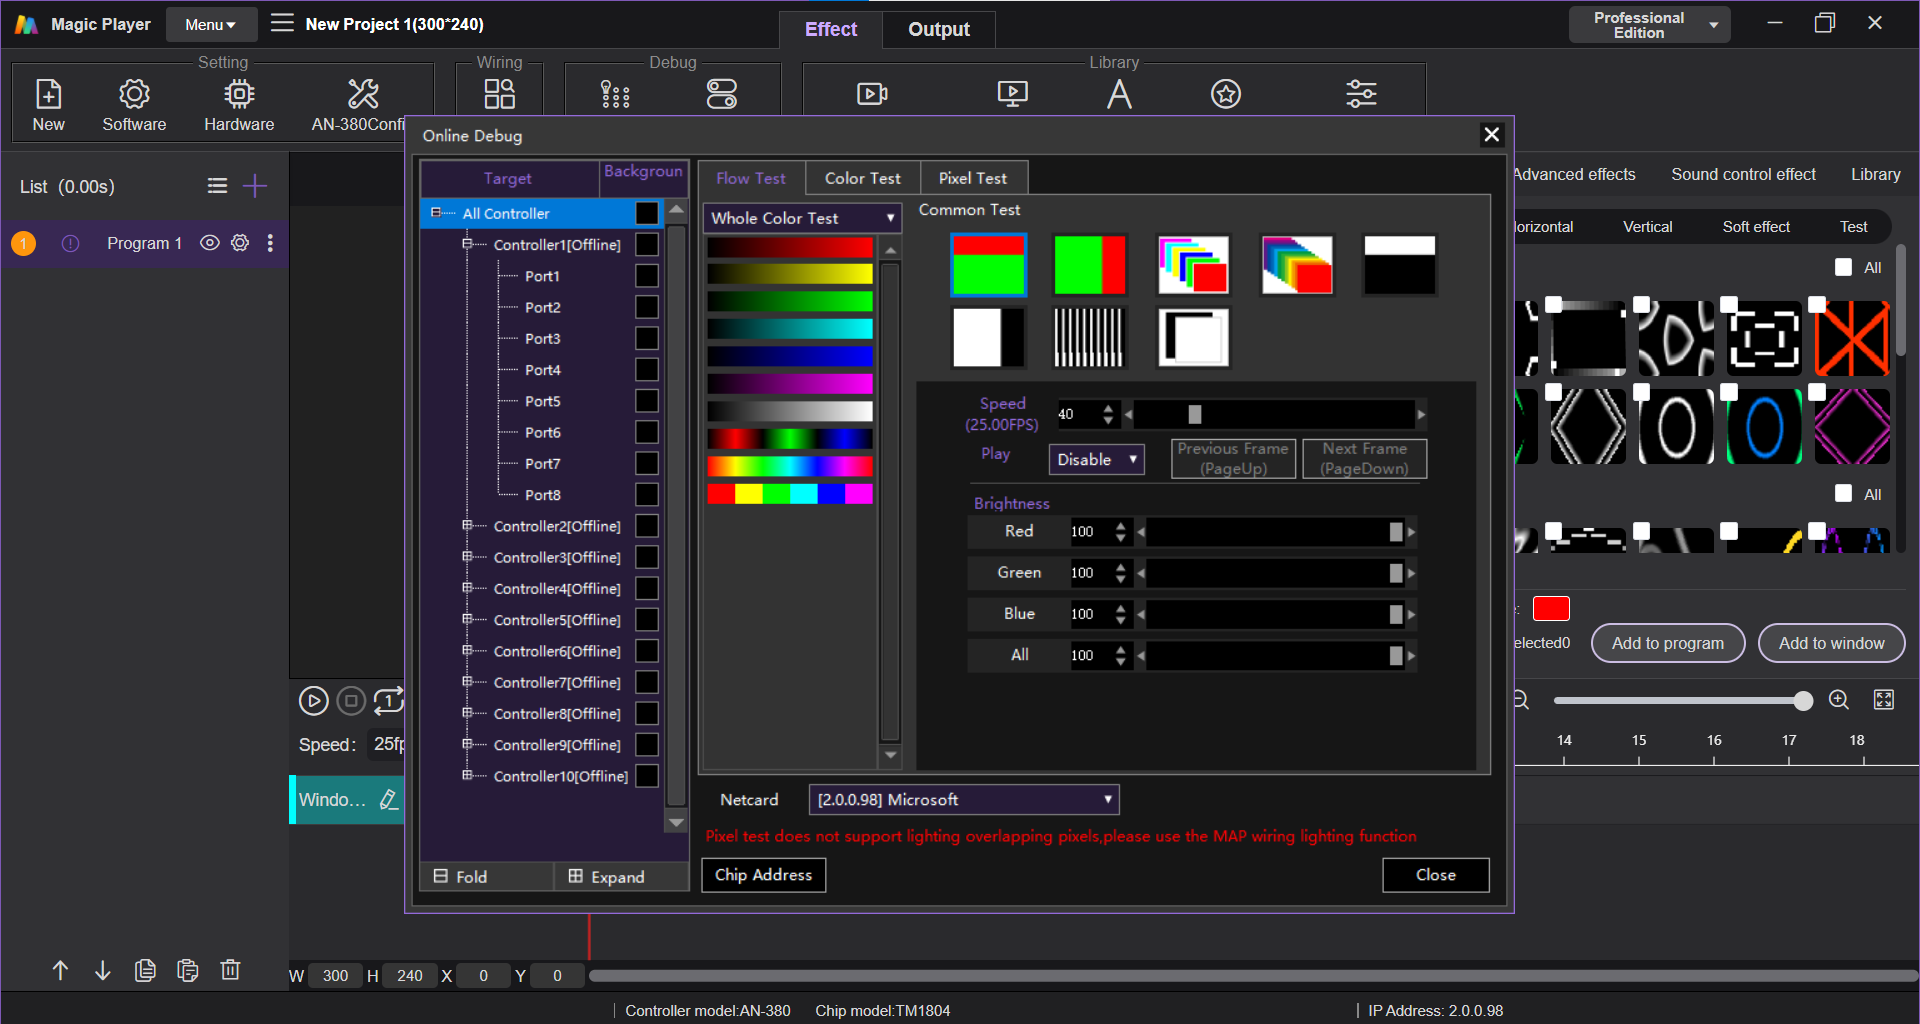The image size is (1920, 1024).
Task: Collapse the Controller1[Offline] node
Action: pyautogui.click(x=467, y=244)
